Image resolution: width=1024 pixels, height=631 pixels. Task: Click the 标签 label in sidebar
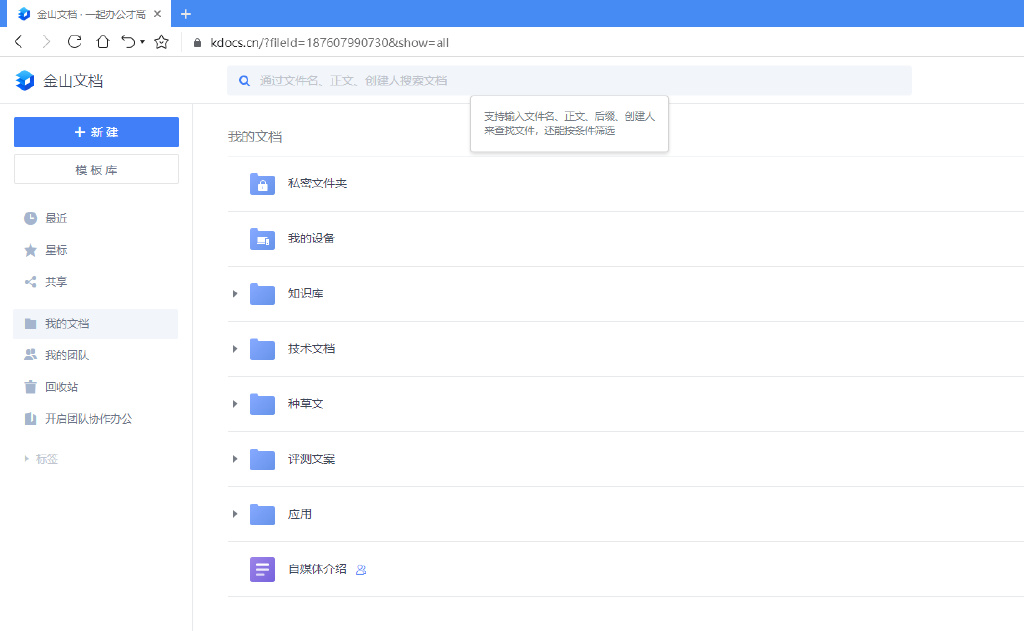[x=47, y=459]
